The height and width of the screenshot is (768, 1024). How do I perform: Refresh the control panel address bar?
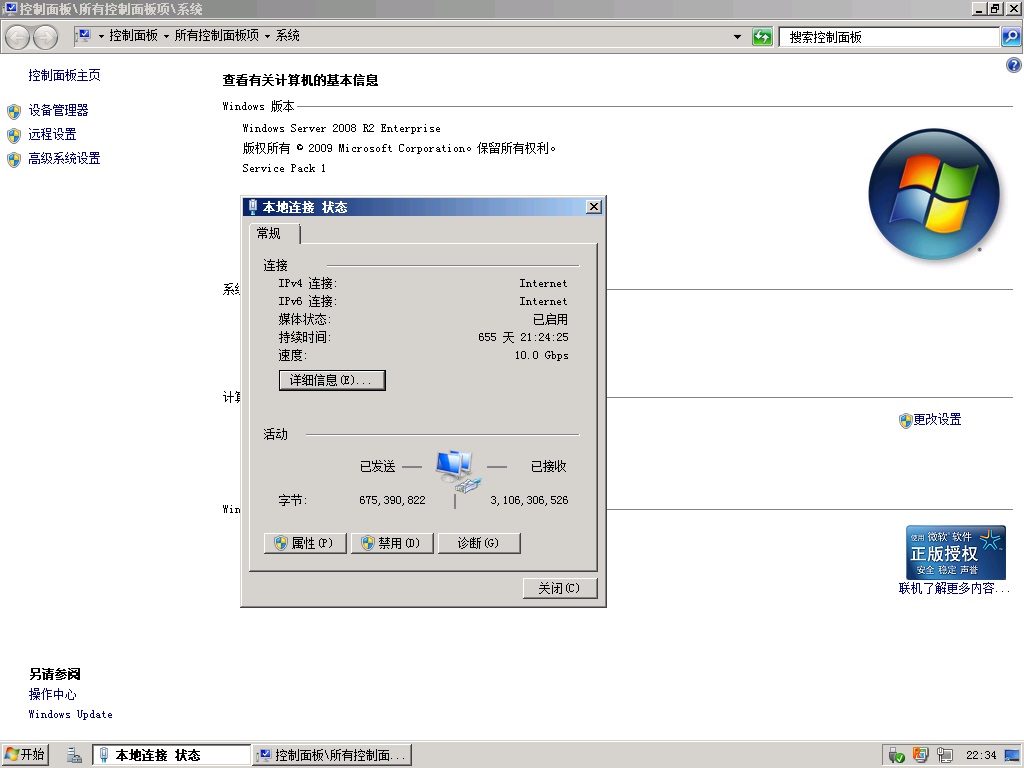tap(762, 37)
